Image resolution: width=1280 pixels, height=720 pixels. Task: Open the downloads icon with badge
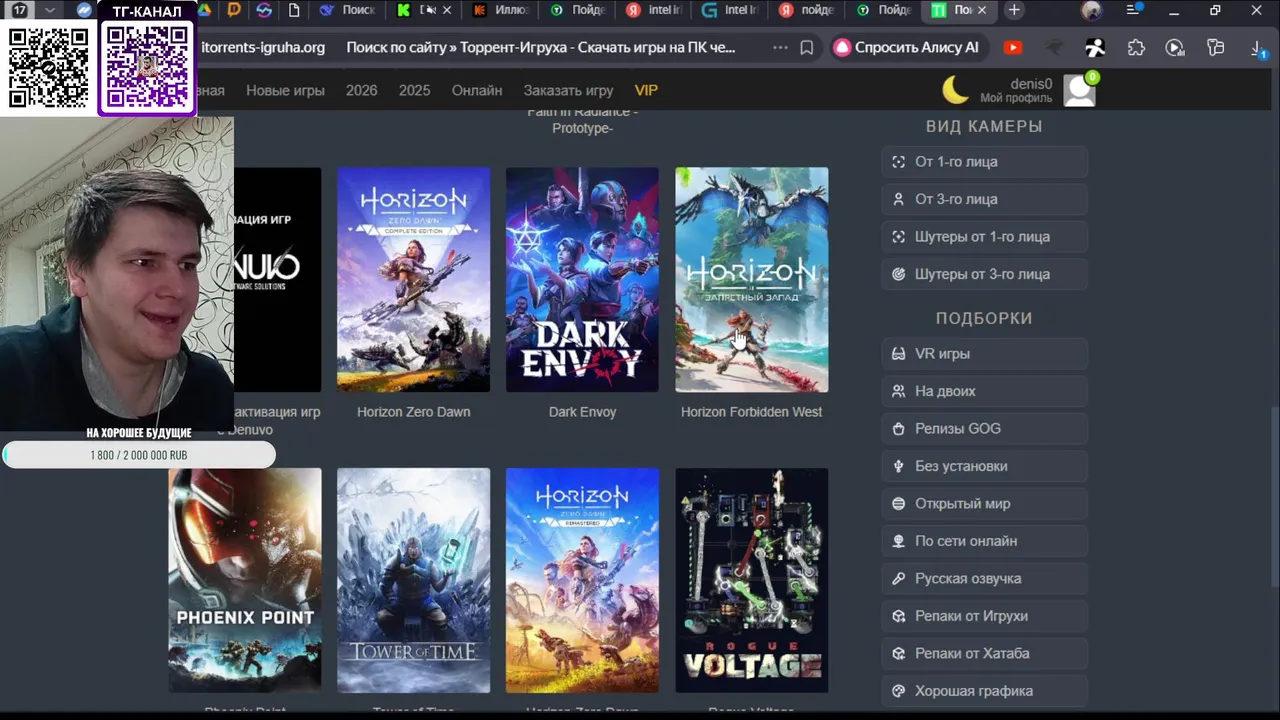1258,47
